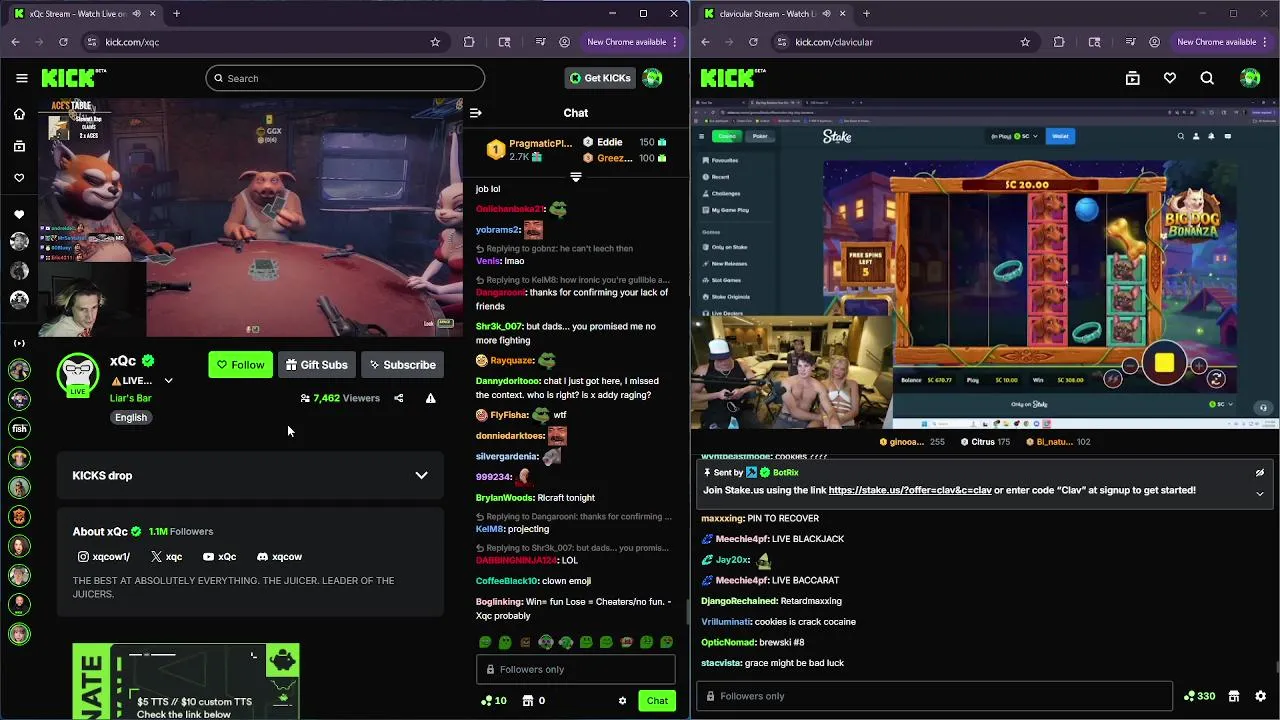Reload the kick.com/clavicular page
This screenshot has height=720, width=1280.
(753, 42)
